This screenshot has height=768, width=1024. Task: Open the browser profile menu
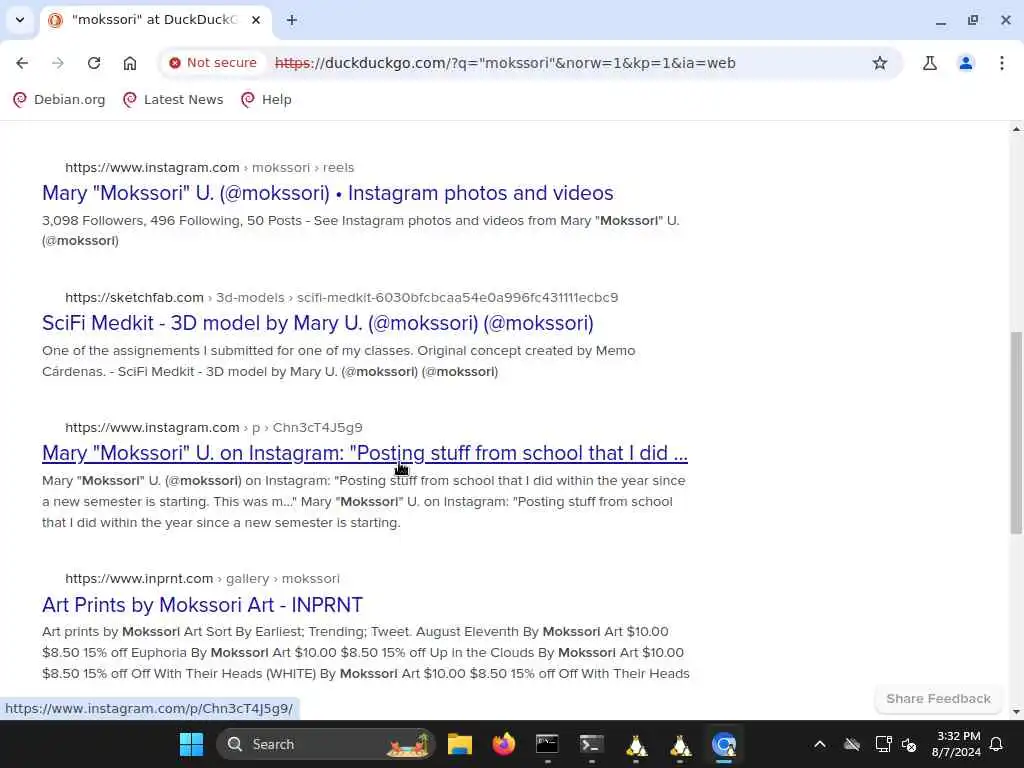[966, 63]
